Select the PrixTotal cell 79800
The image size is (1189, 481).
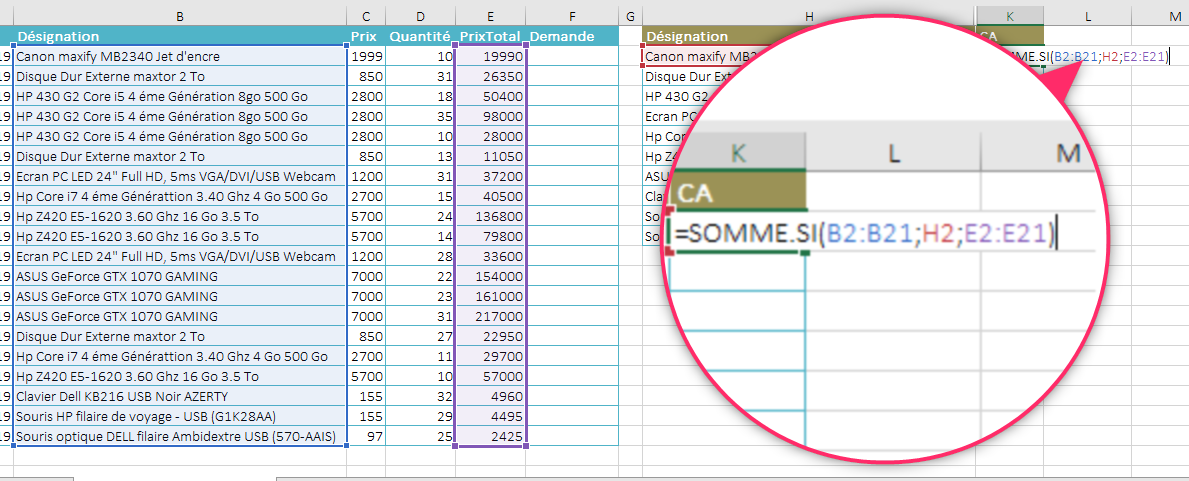[491, 236]
